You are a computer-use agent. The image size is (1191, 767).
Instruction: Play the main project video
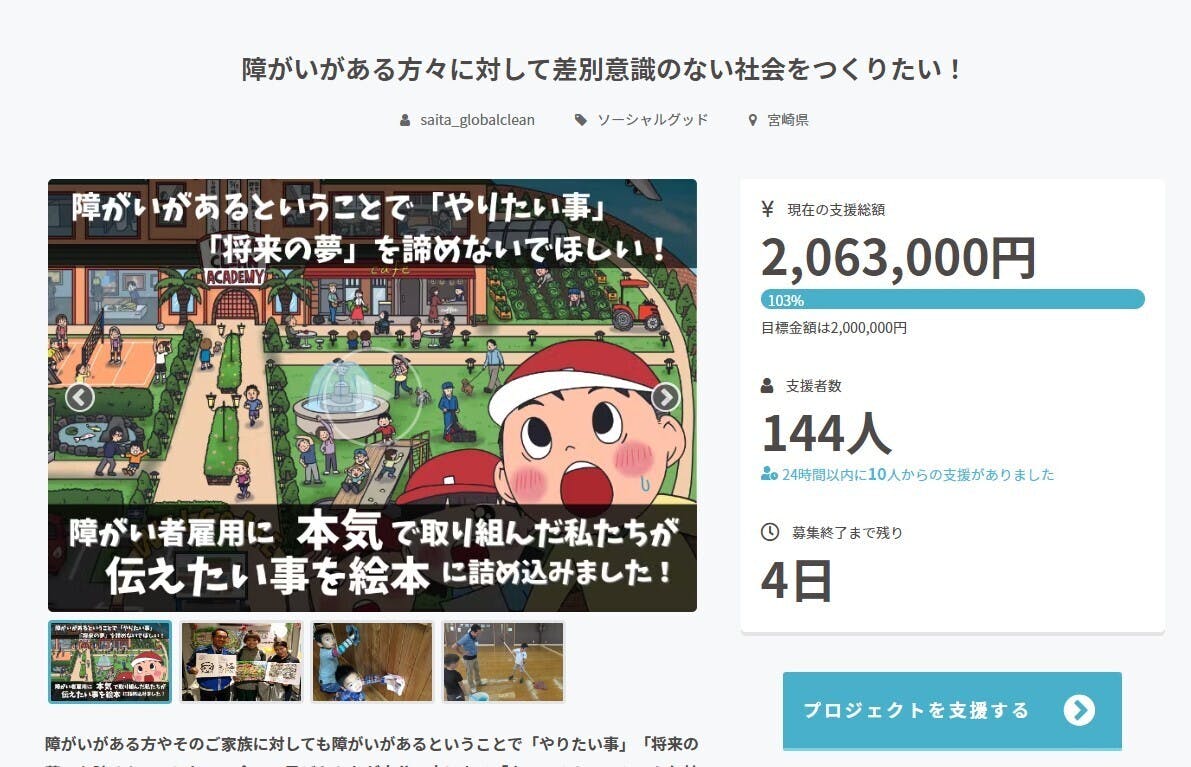pyautogui.click(x=371, y=395)
